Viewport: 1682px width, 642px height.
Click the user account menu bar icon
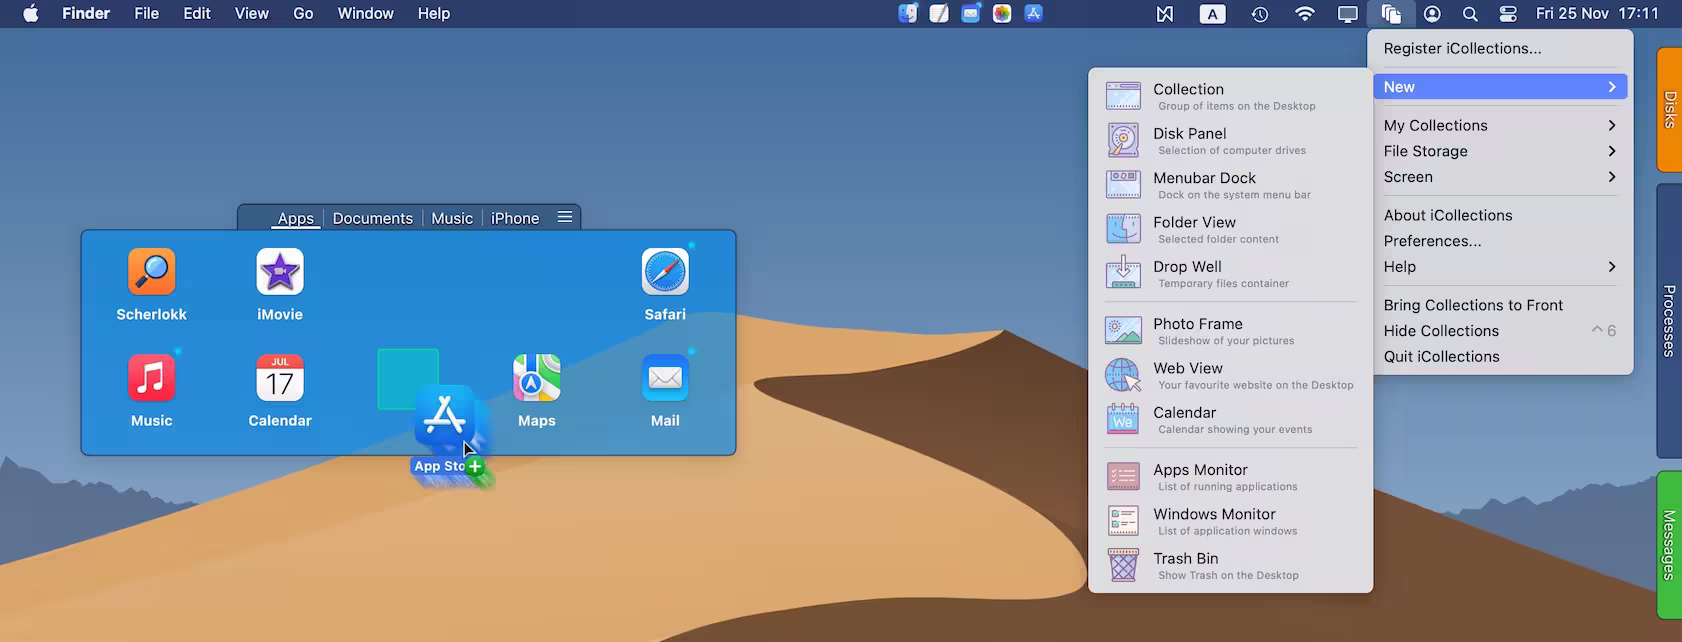pyautogui.click(x=1432, y=14)
